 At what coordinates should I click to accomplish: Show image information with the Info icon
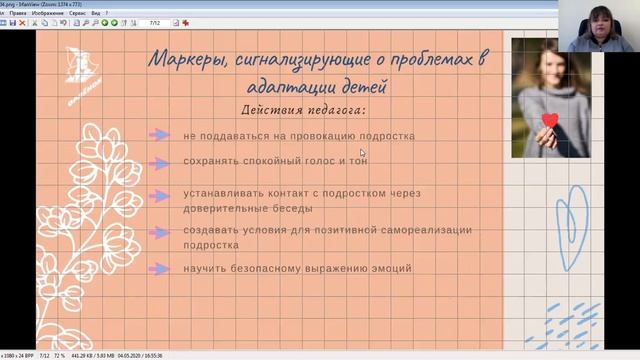[76, 23]
